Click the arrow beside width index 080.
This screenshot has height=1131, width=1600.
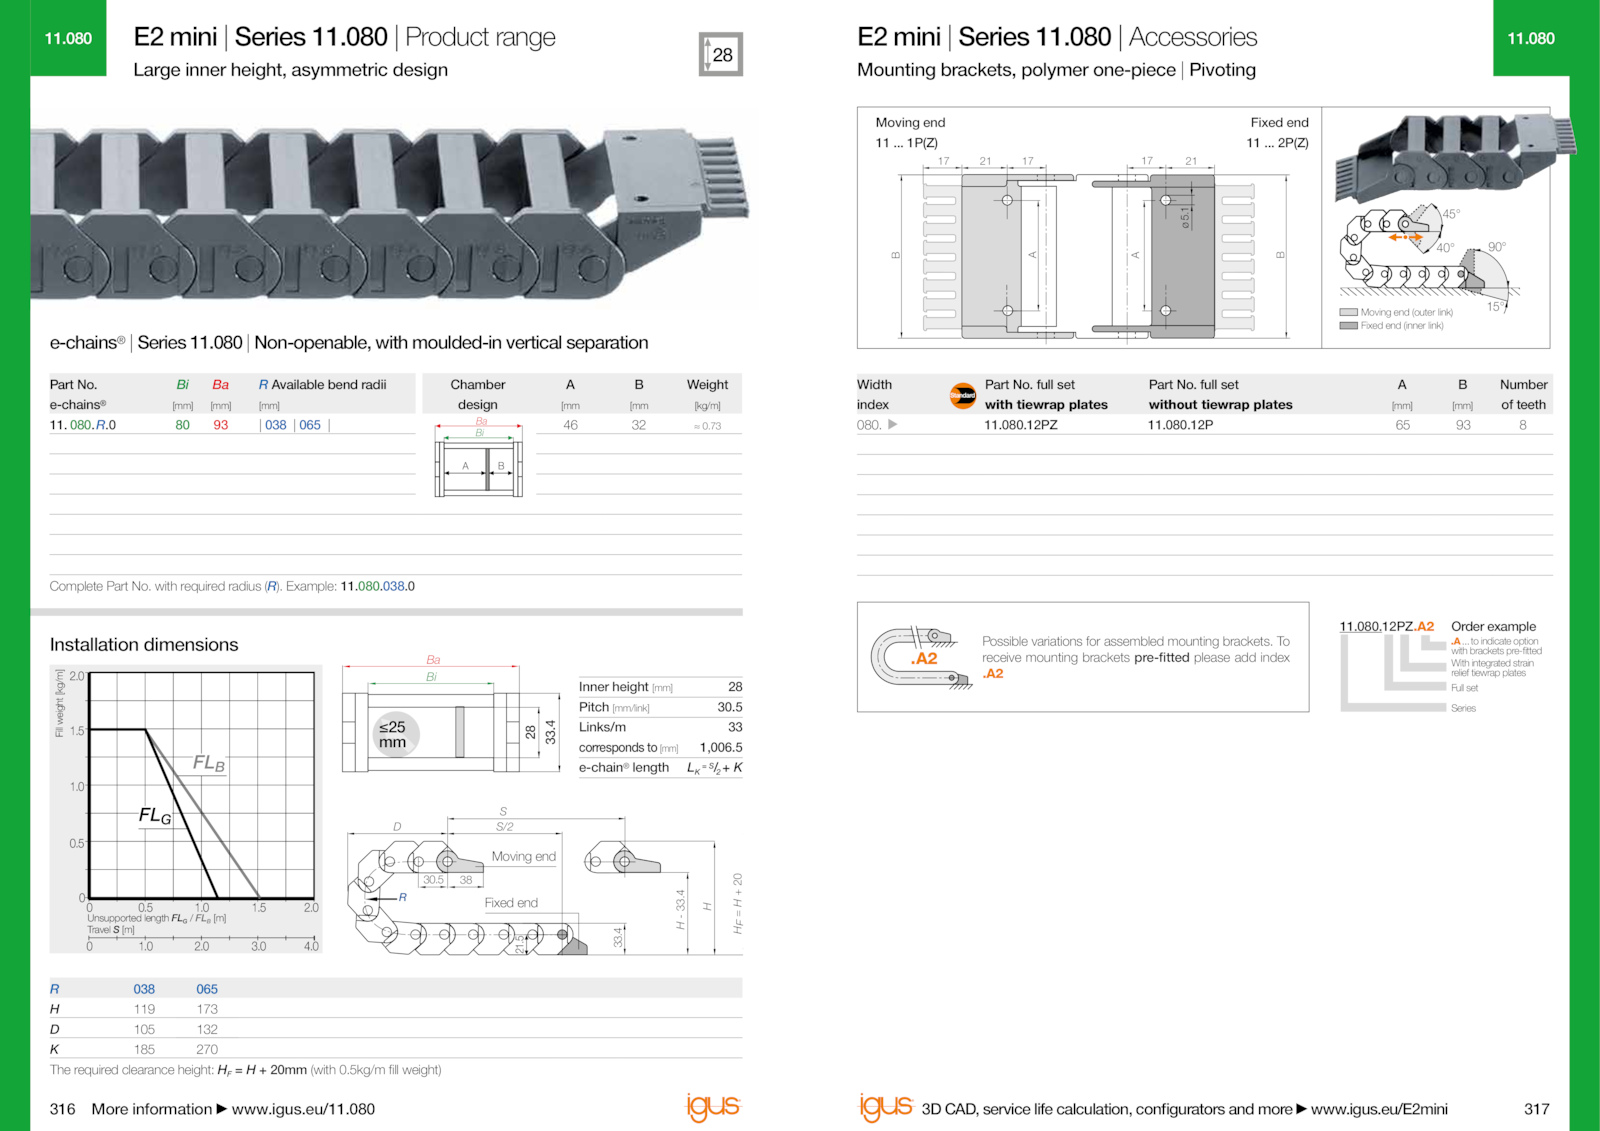(x=892, y=424)
